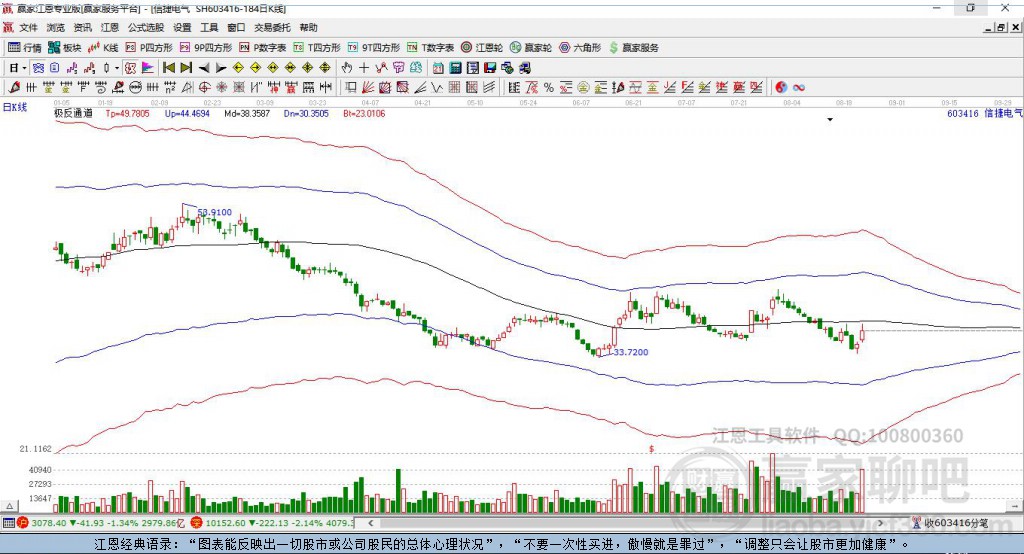Click the 日K线 chart label

coord(15,107)
